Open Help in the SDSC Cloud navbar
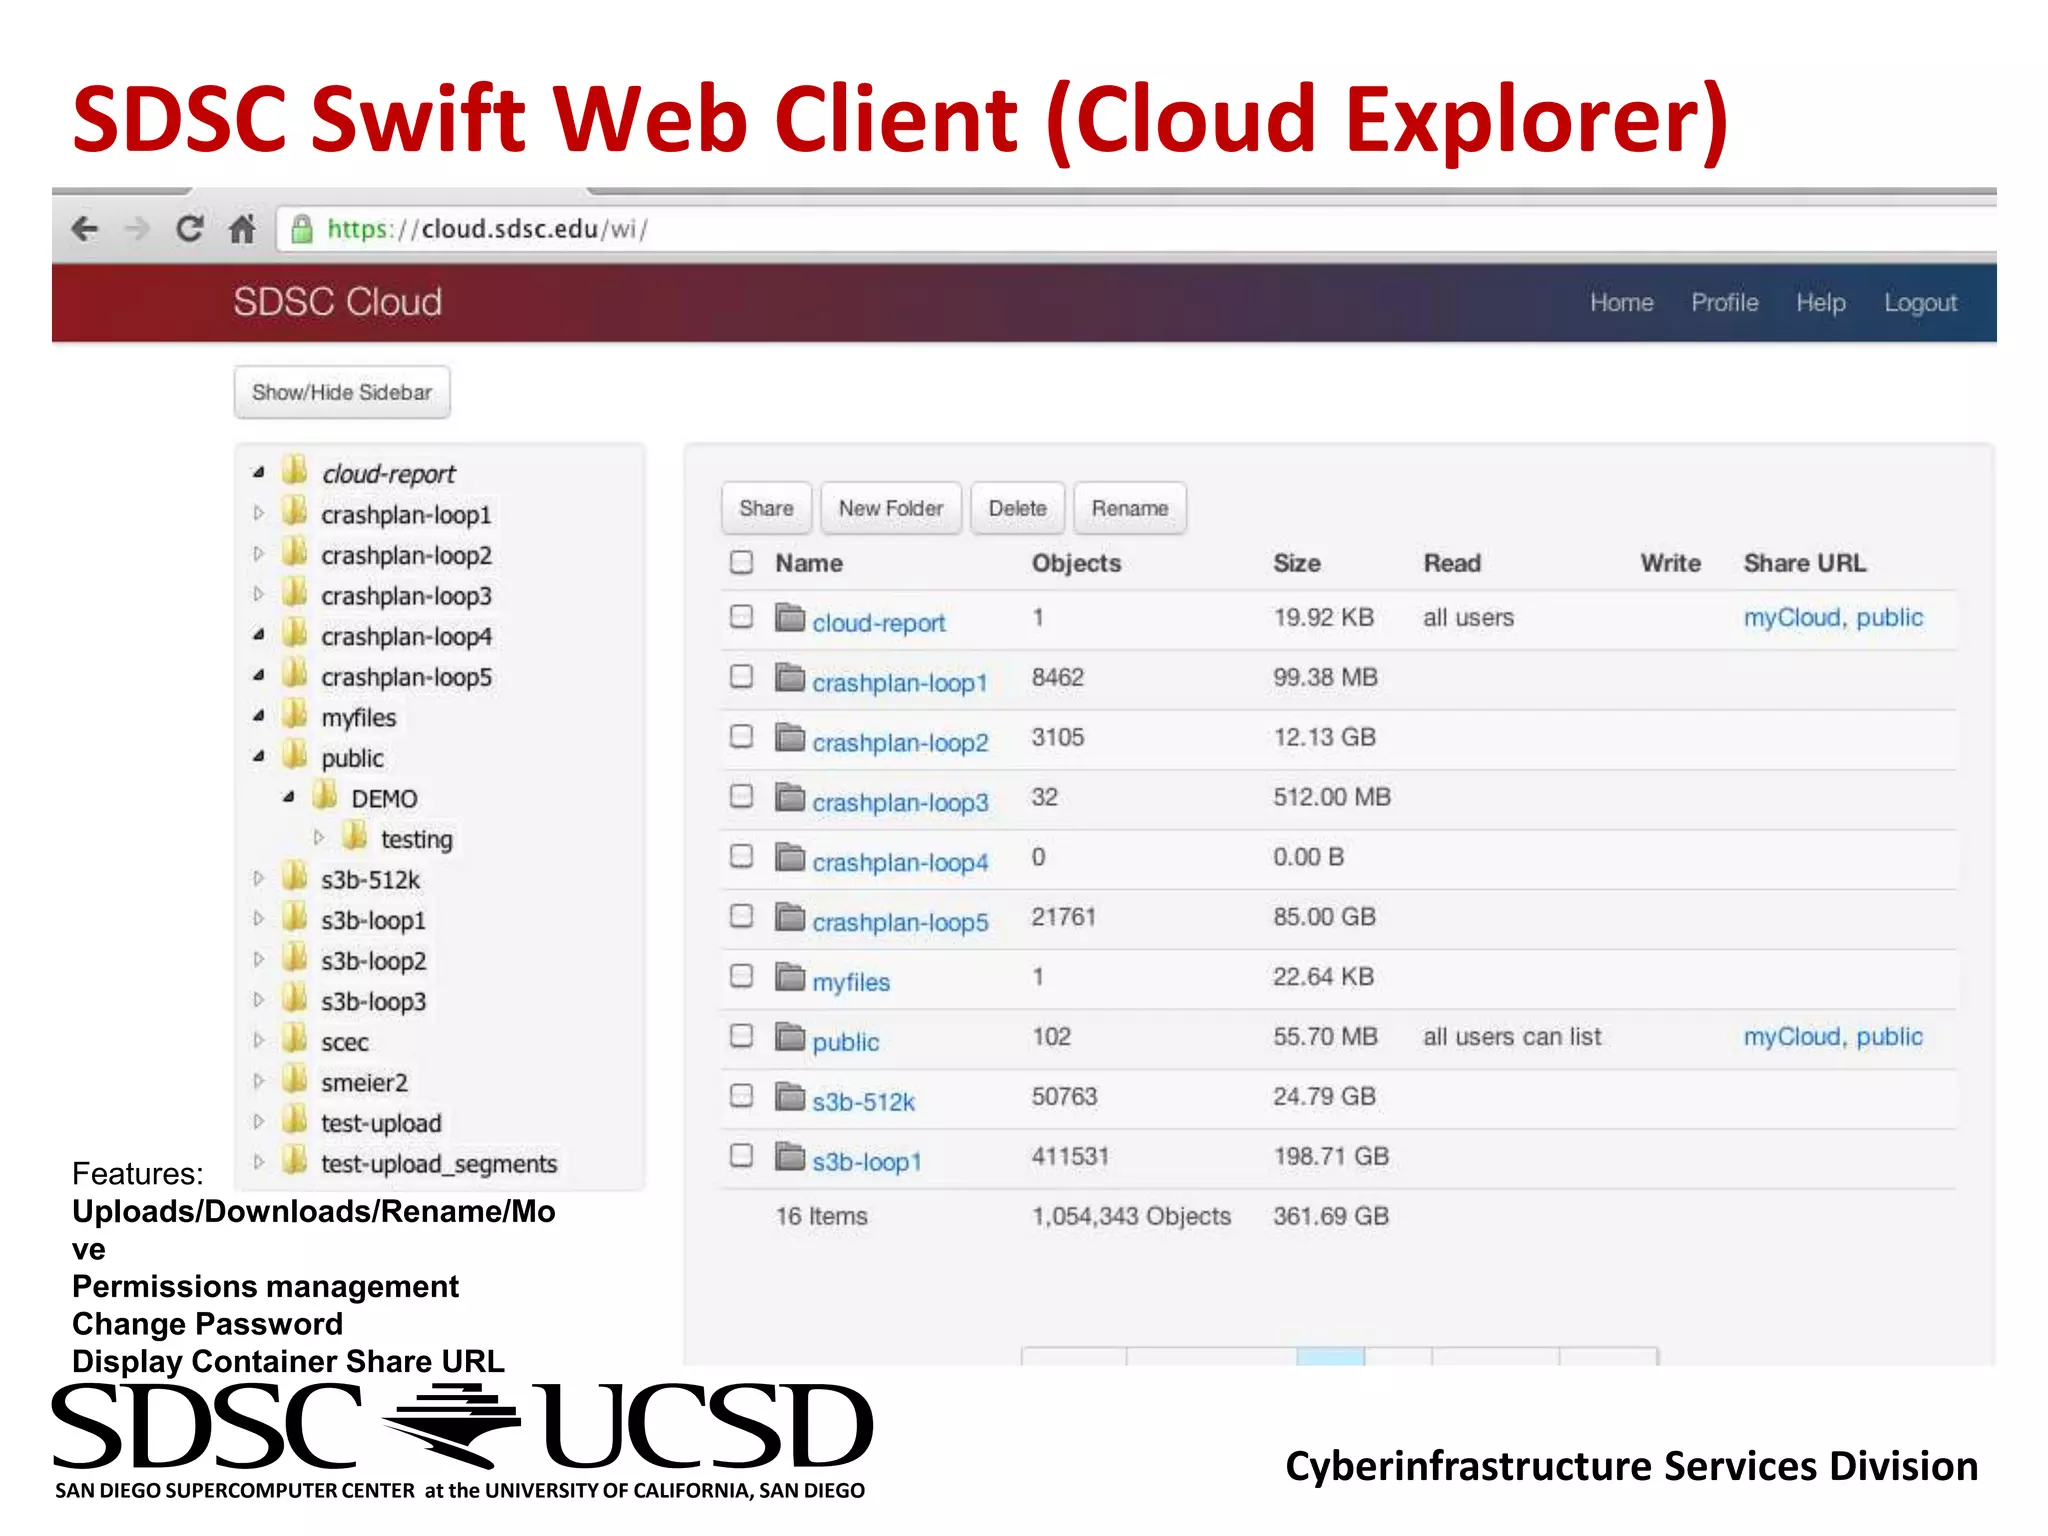Viewport: 2048px width, 1536px height. coord(1820,303)
